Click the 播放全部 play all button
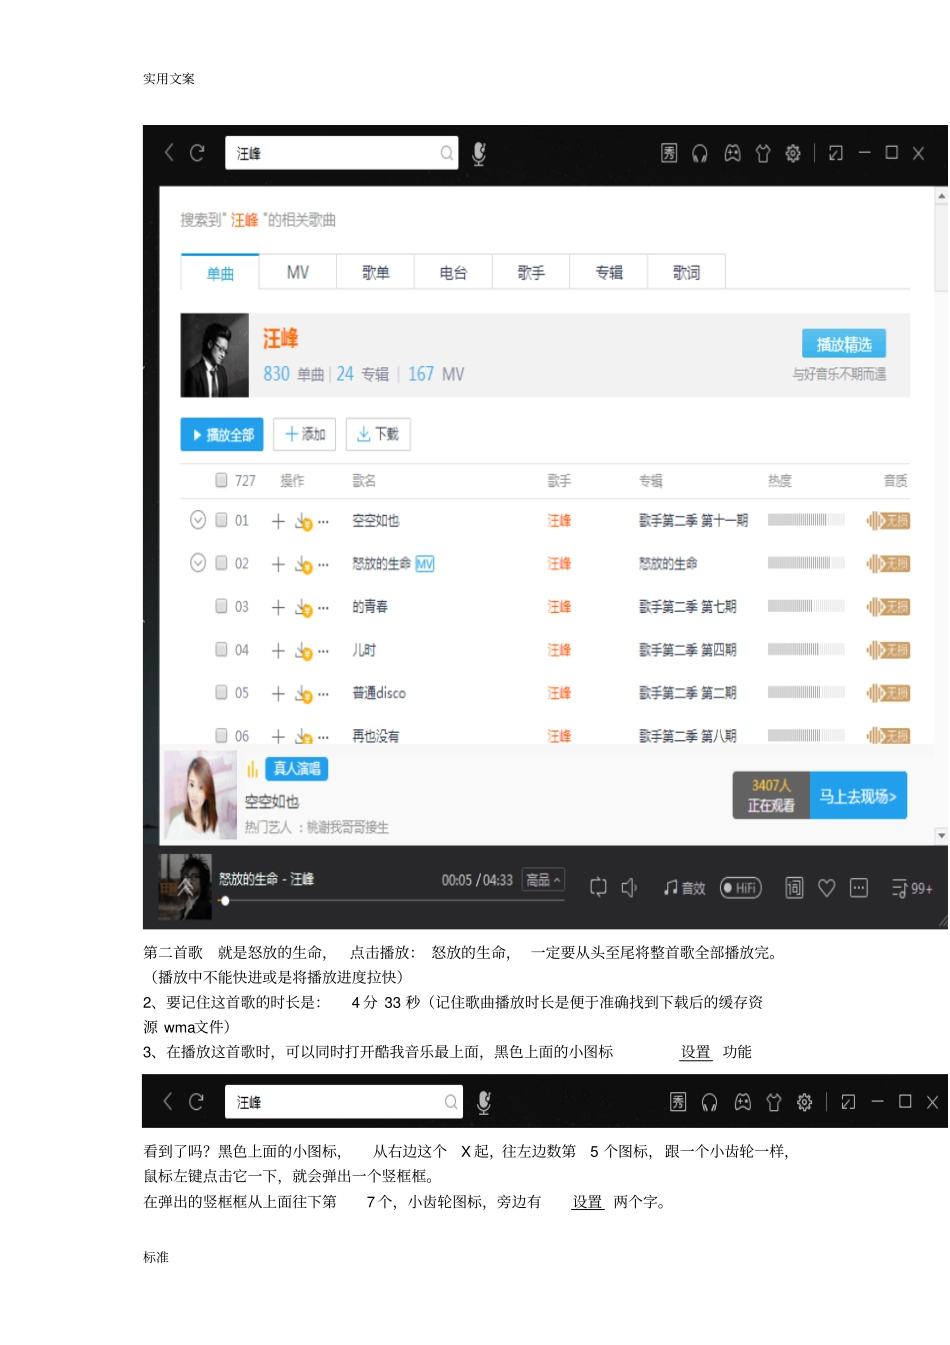This screenshot has height=1345, width=950. click(222, 435)
